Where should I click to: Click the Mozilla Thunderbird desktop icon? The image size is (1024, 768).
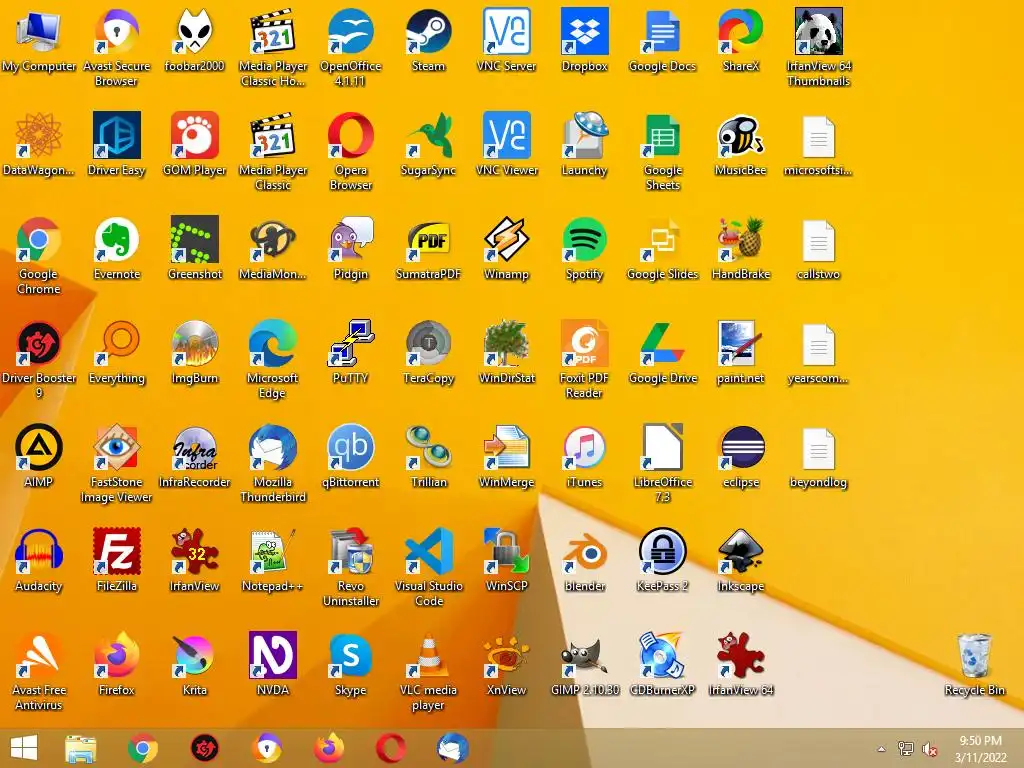(272, 447)
